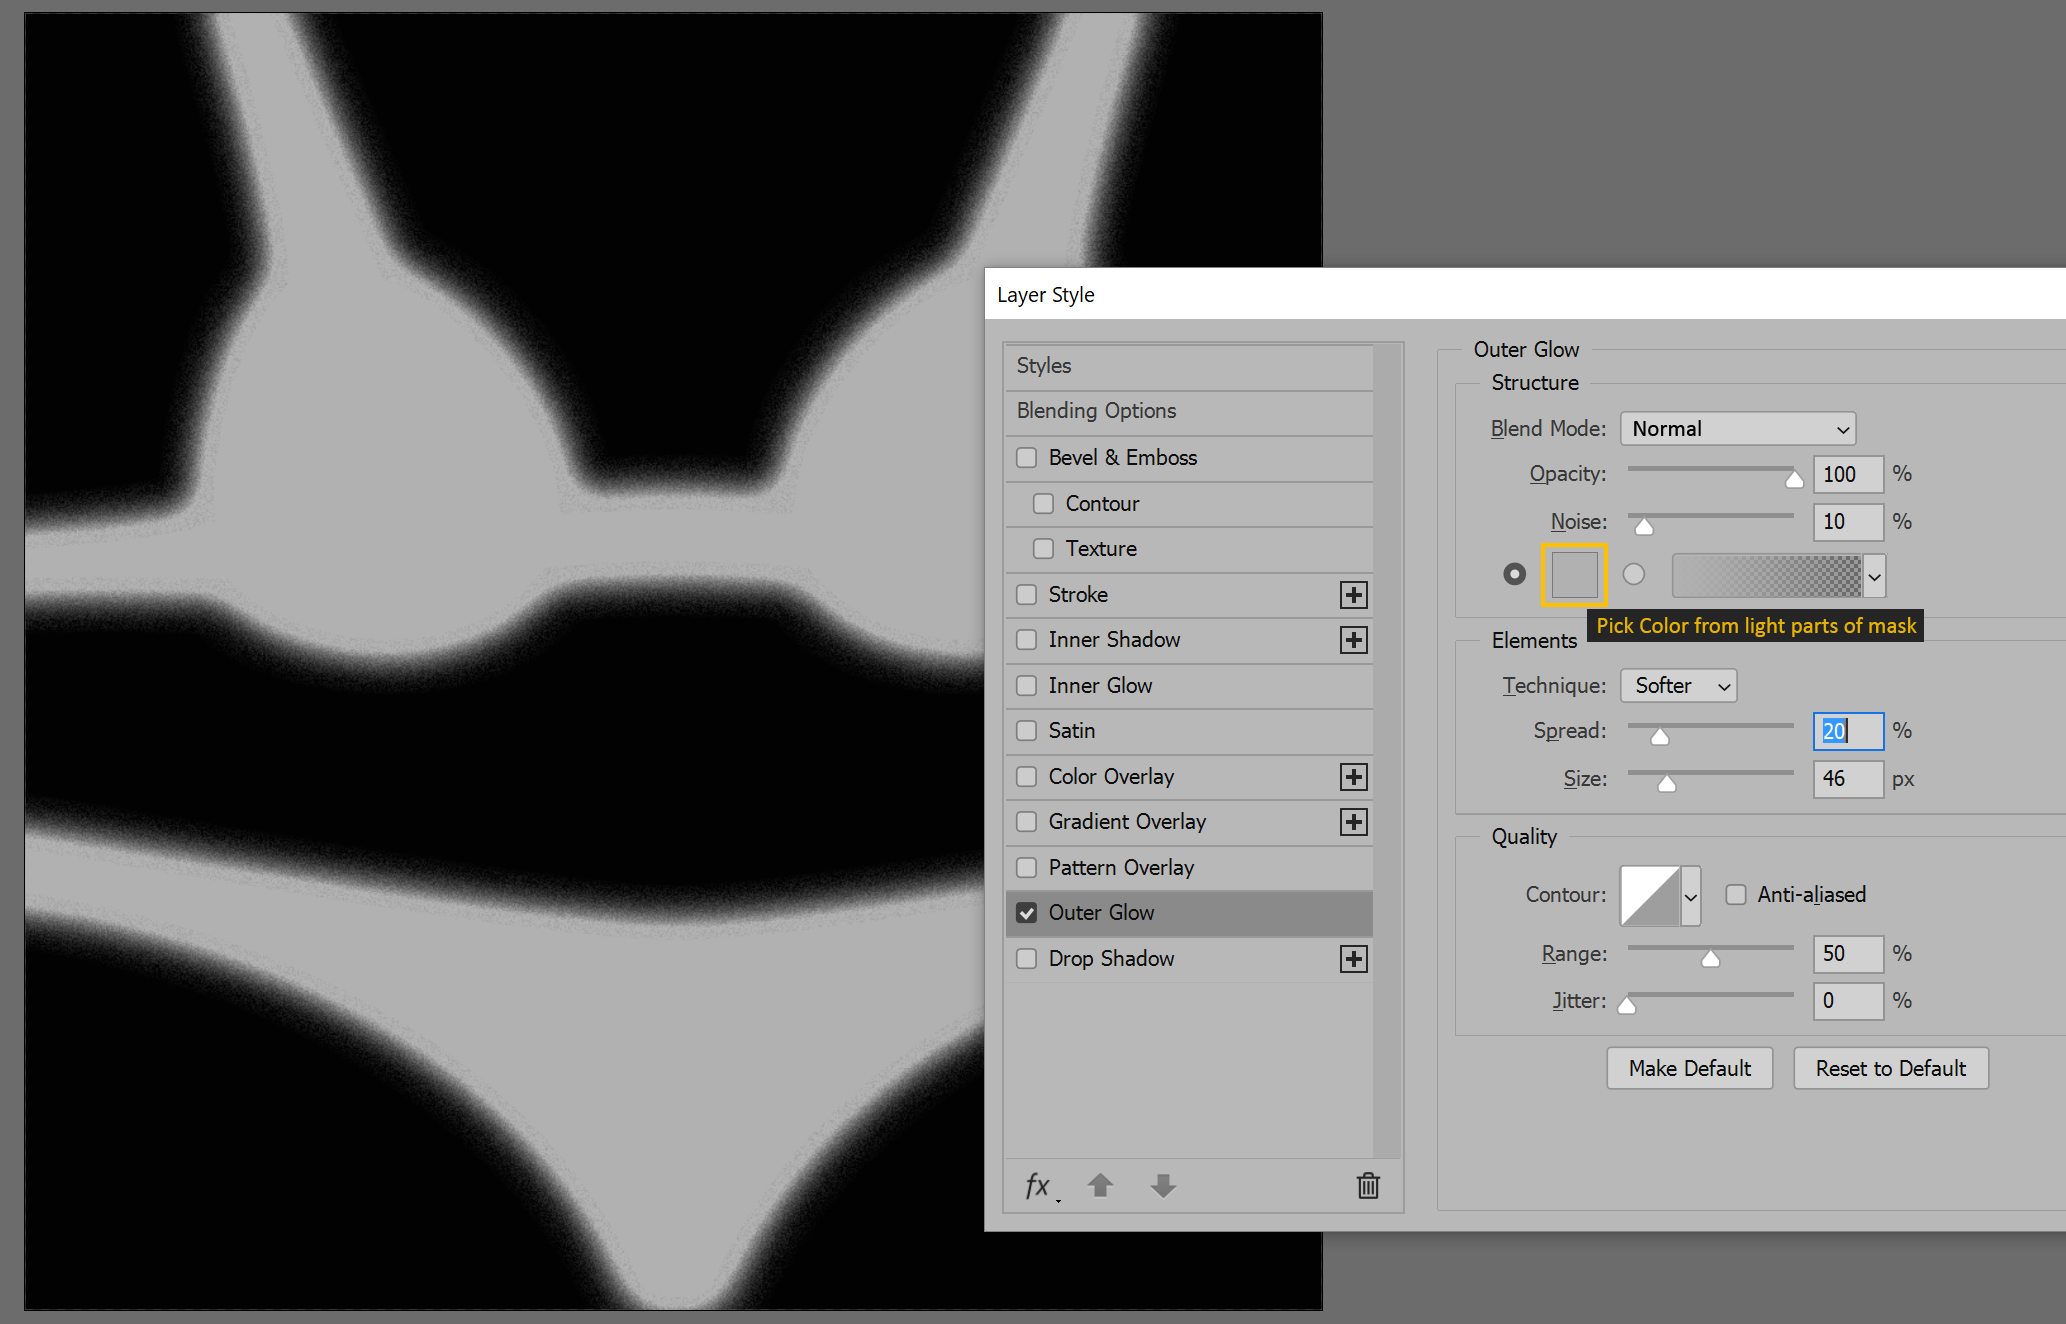
Task: Select Blending Options in the list
Action: 1189,411
